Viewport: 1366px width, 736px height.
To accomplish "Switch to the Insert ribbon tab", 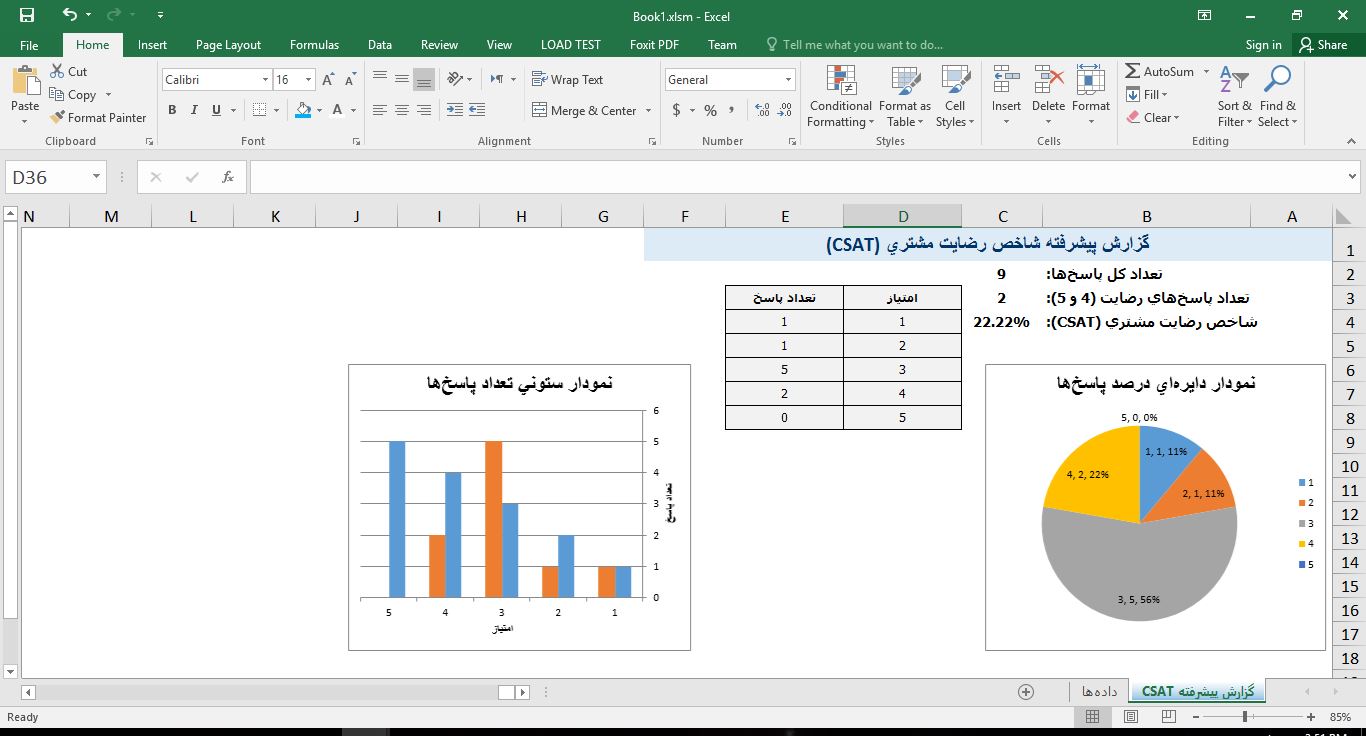I will click(152, 44).
